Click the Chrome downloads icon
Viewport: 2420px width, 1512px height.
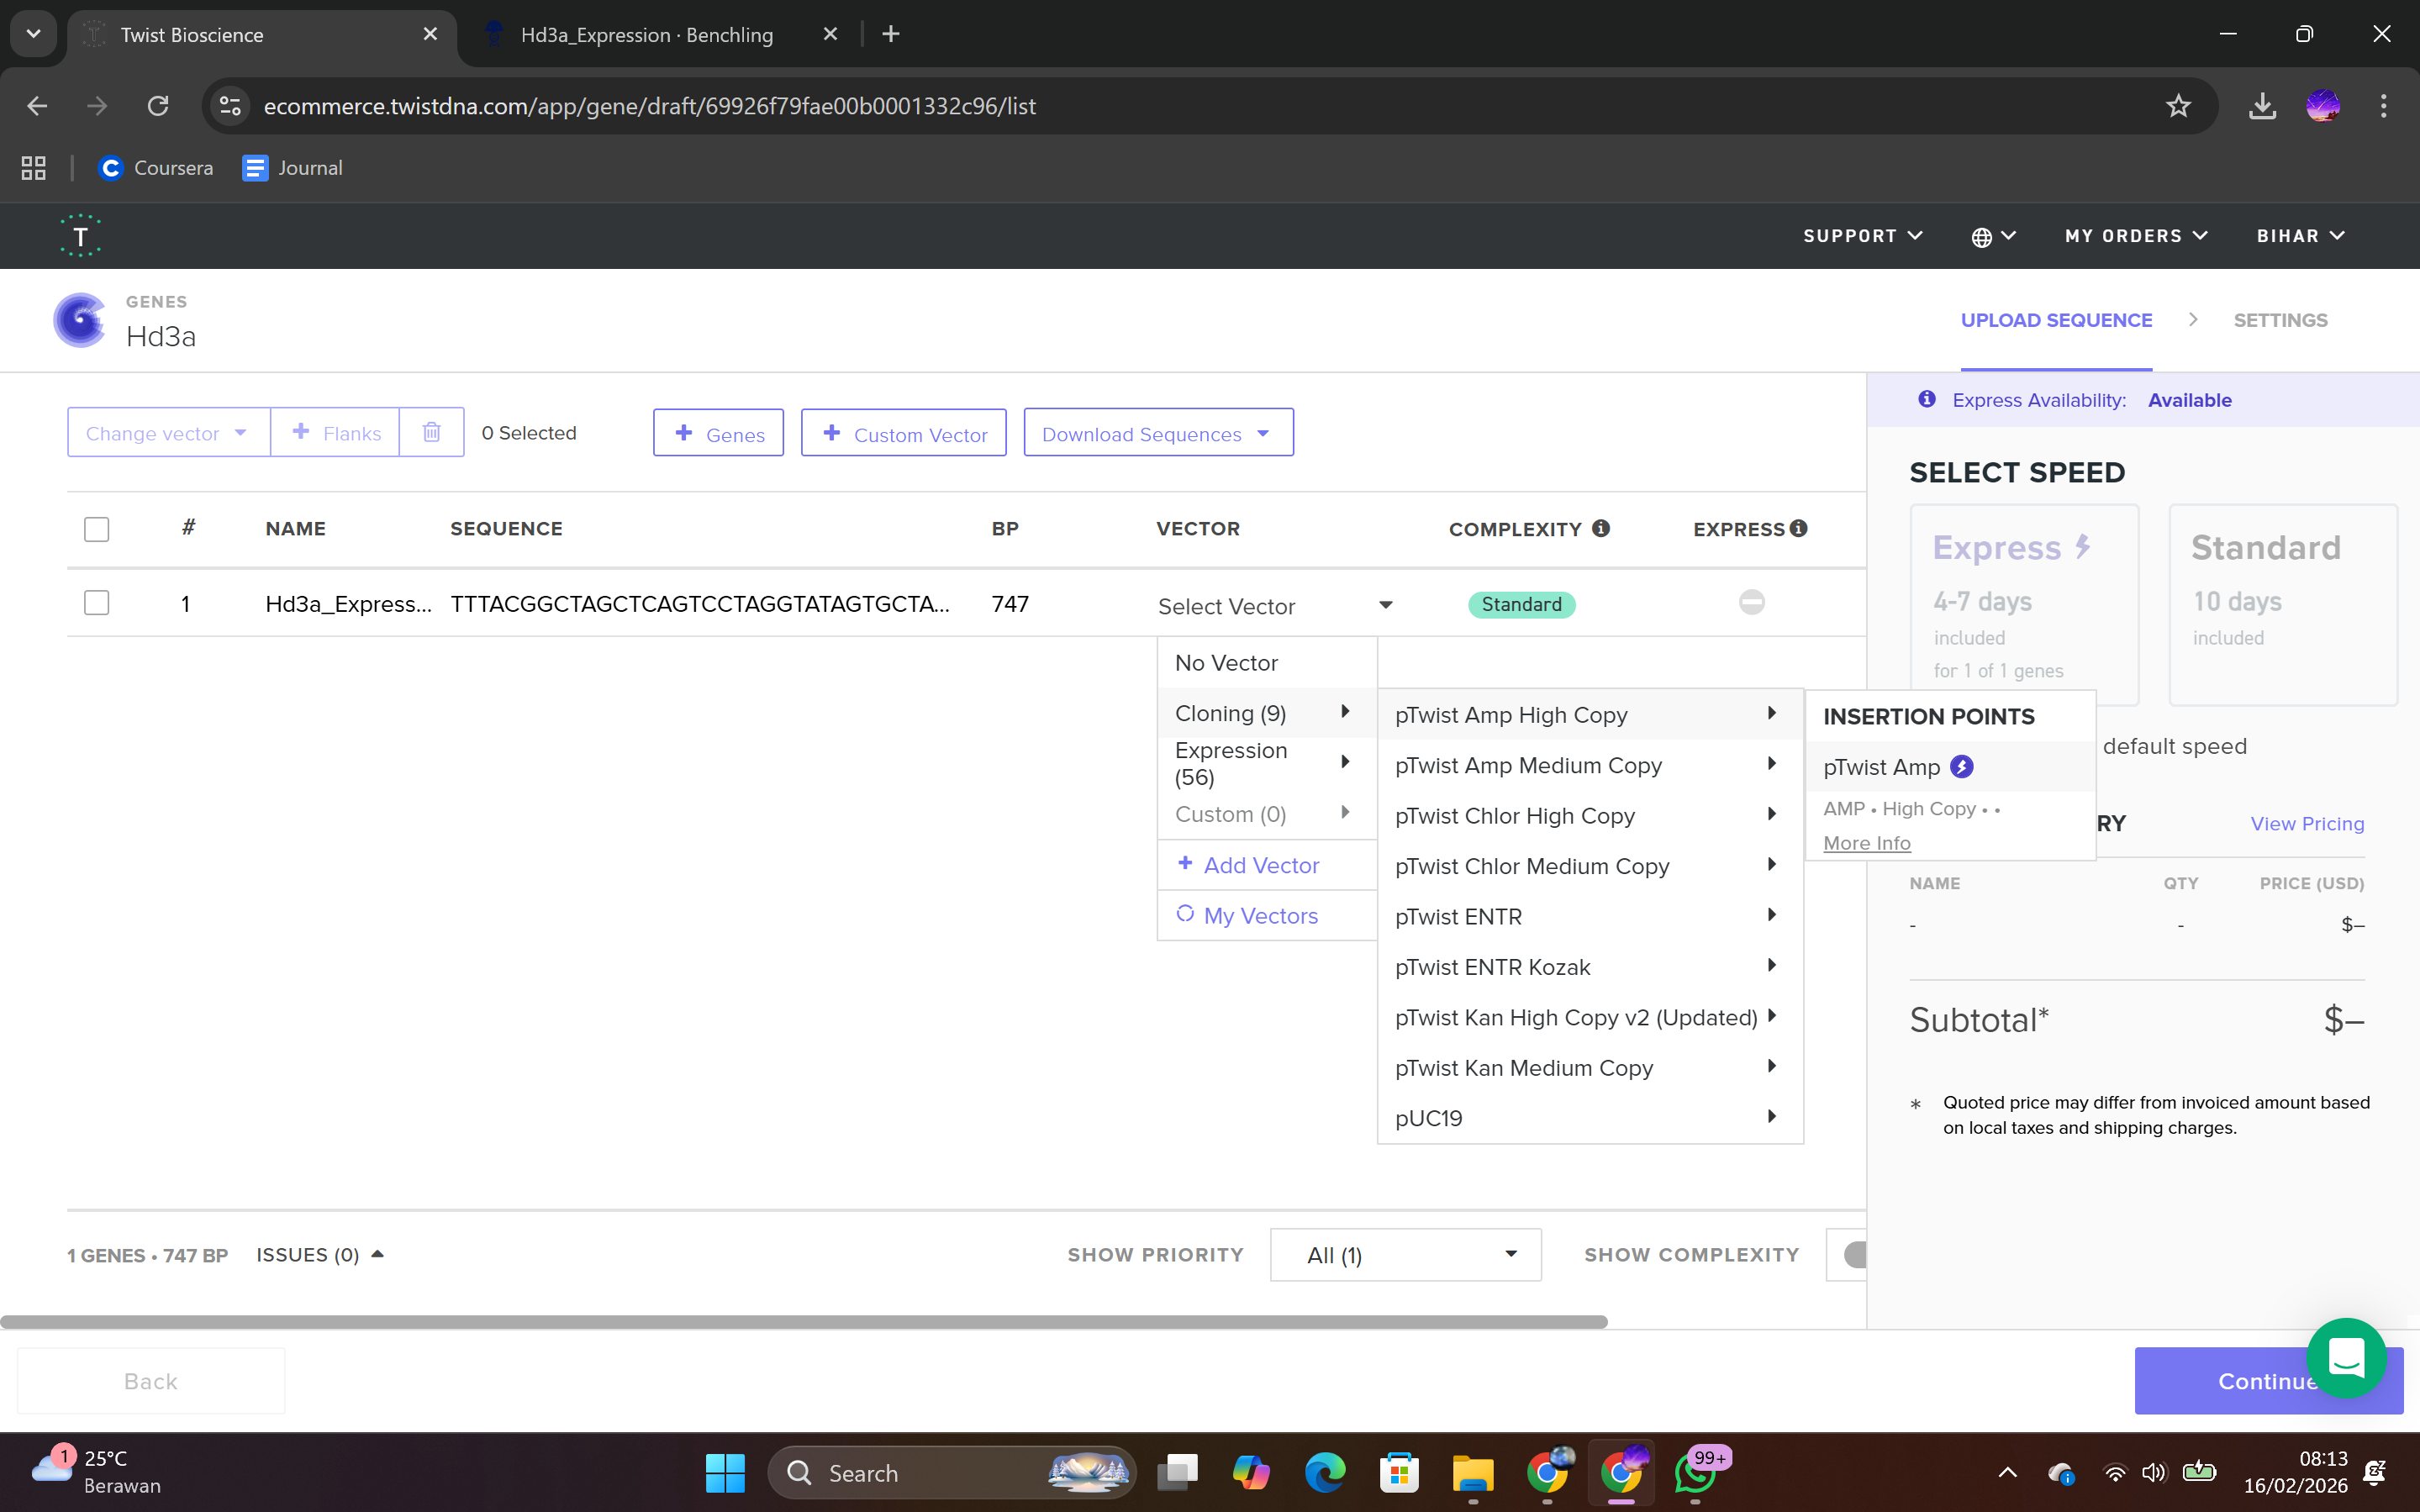[2262, 106]
